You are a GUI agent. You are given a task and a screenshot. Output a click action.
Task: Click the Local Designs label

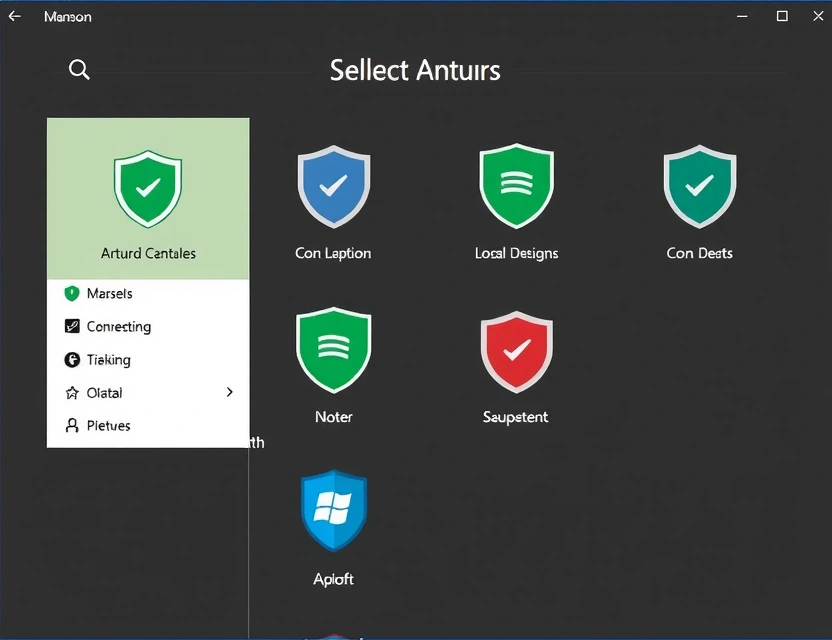[x=516, y=254]
